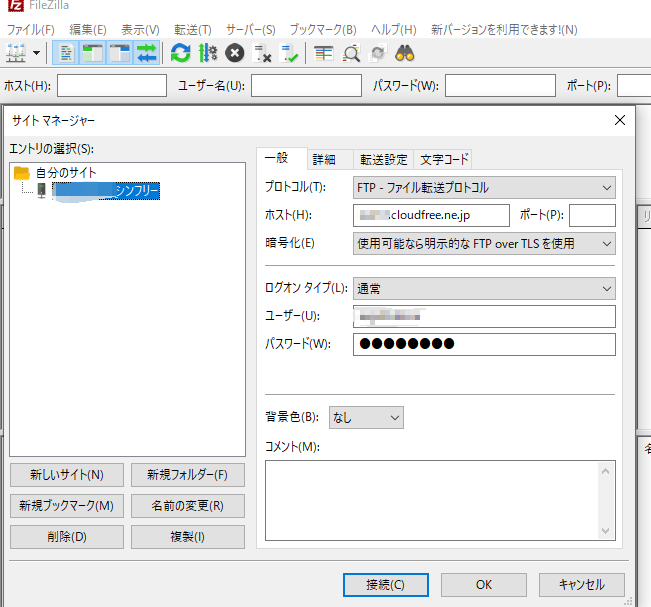Click the Cancel current operation icon
The height and width of the screenshot is (607, 651).
235,53
